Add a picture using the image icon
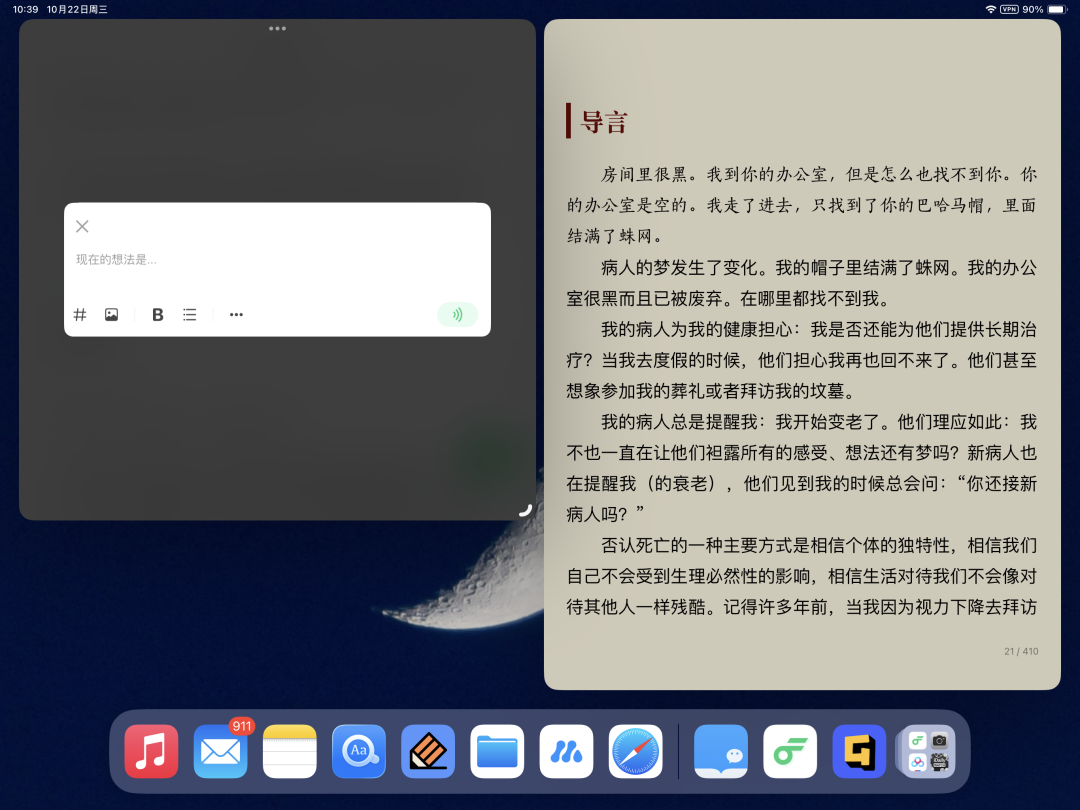The image size is (1080, 810). click(112, 315)
